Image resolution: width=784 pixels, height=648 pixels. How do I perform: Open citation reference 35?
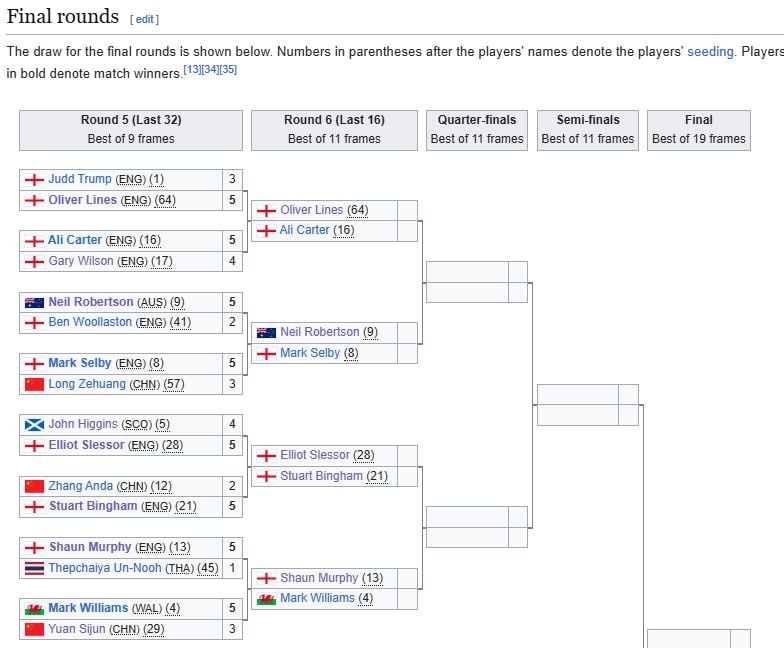point(228,70)
